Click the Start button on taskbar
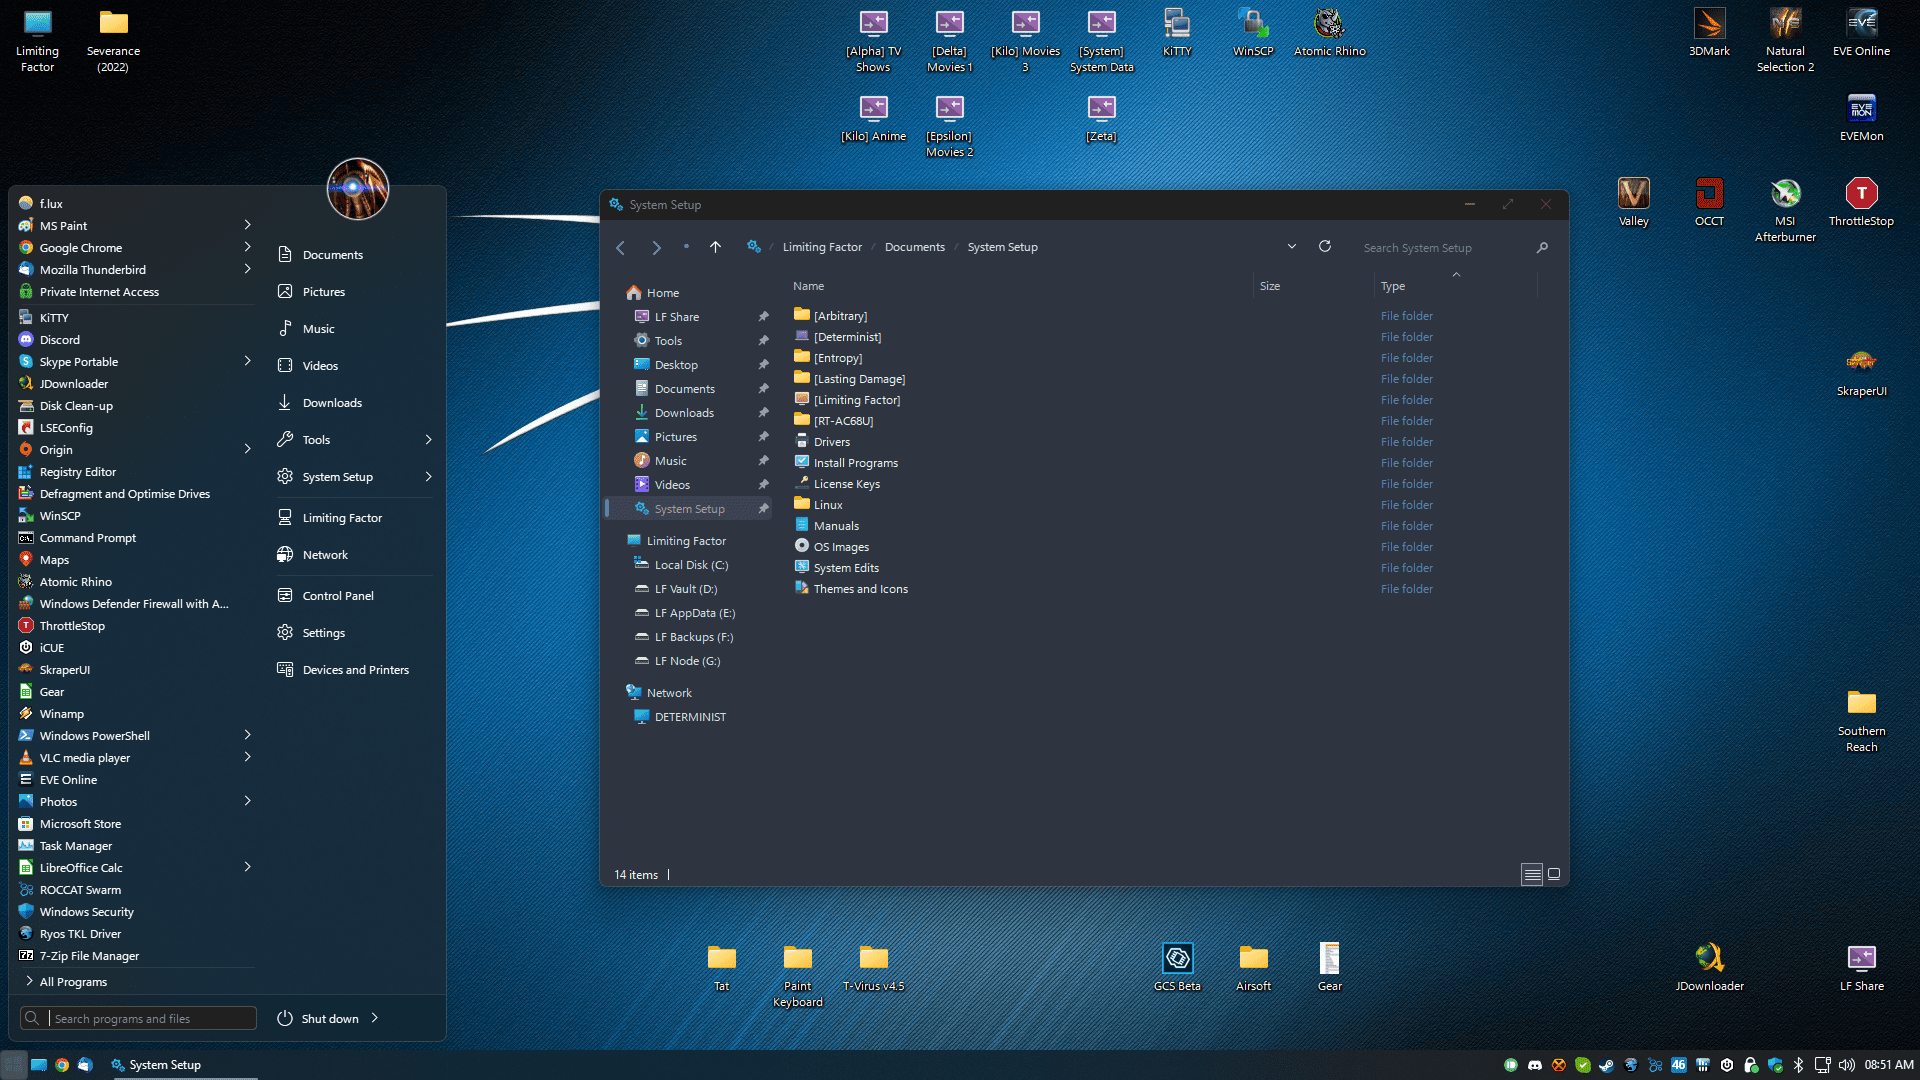 (14, 1065)
